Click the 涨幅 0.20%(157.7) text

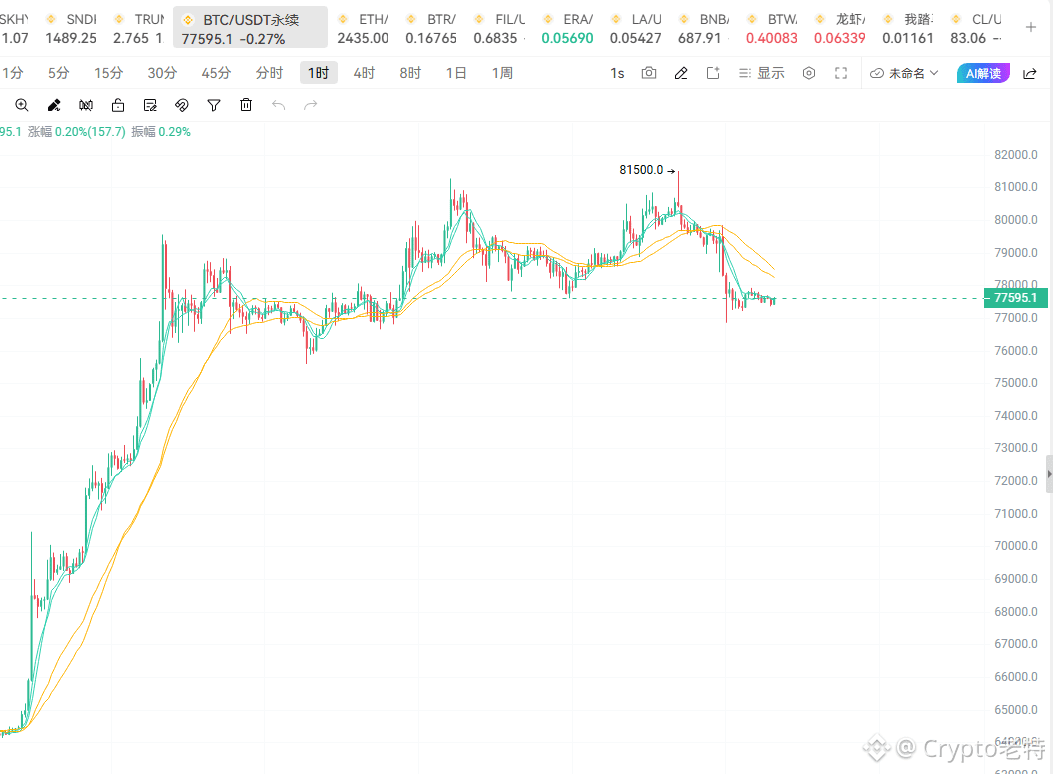[x=77, y=132]
